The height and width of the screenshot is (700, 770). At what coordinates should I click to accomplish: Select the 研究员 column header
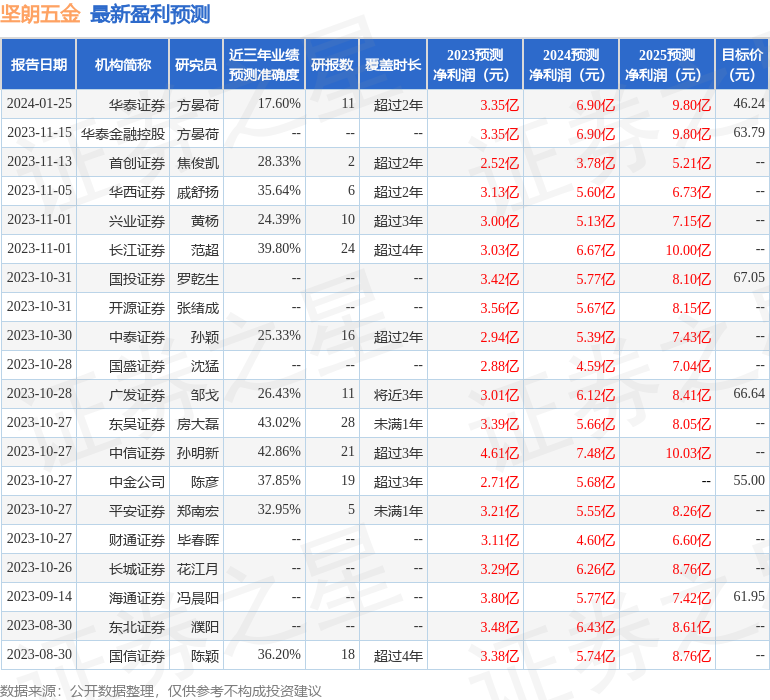pyautogui.click(x=196, y=64)
